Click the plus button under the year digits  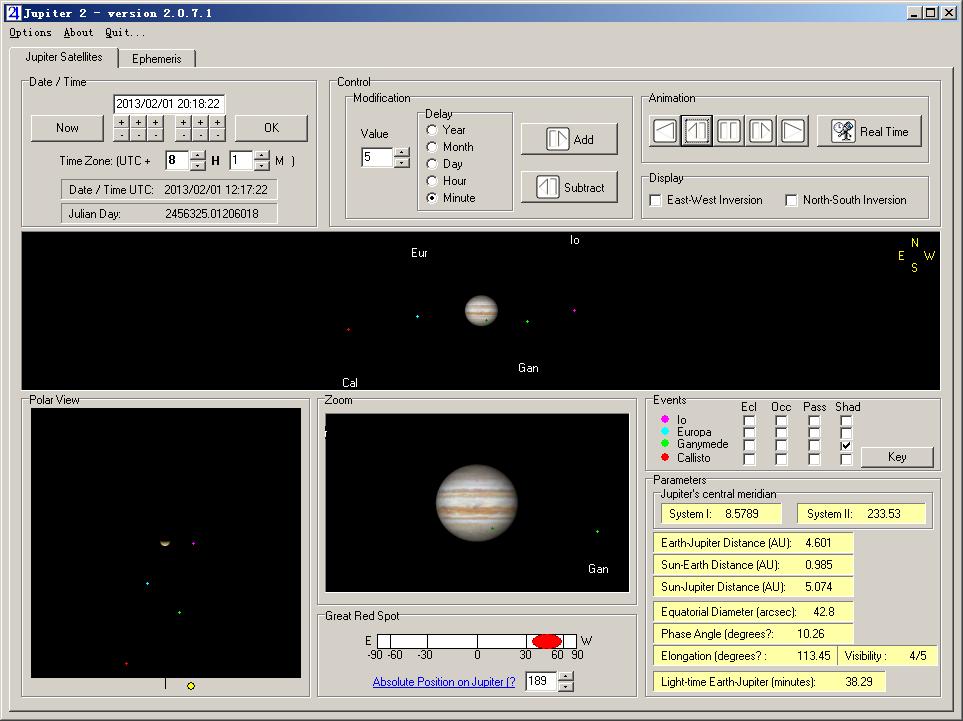pos(122,122)
